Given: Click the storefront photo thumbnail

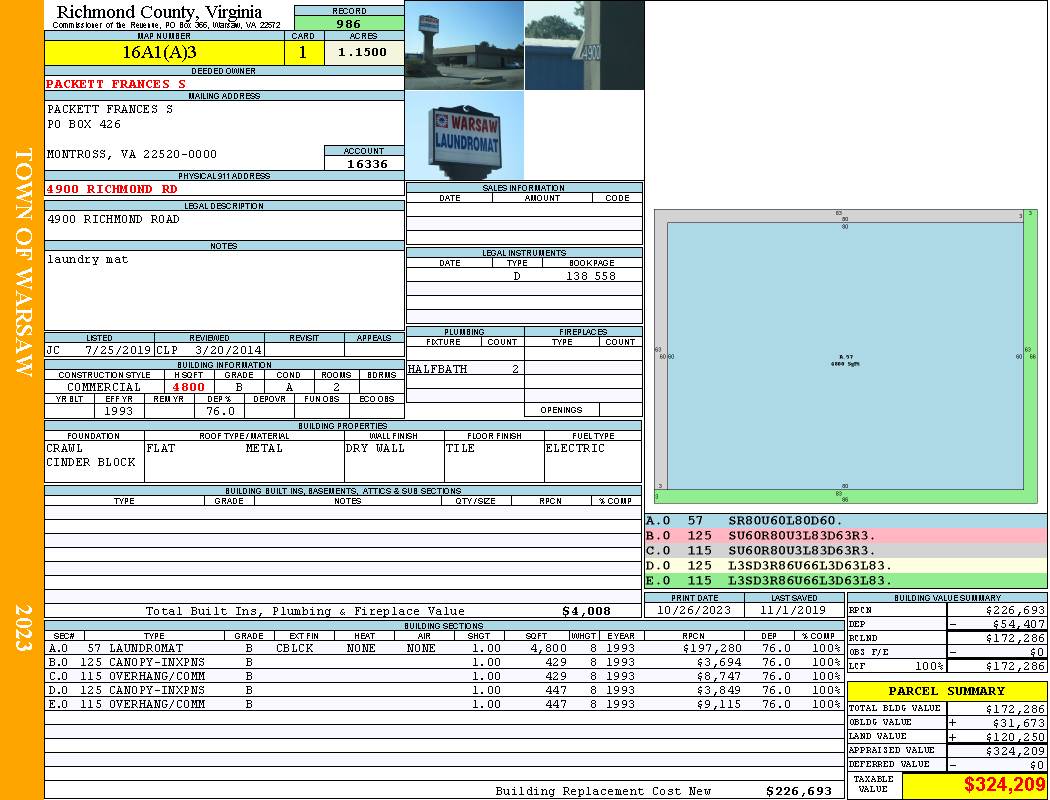Looking at the screenshot, I should tap(464, 45).
